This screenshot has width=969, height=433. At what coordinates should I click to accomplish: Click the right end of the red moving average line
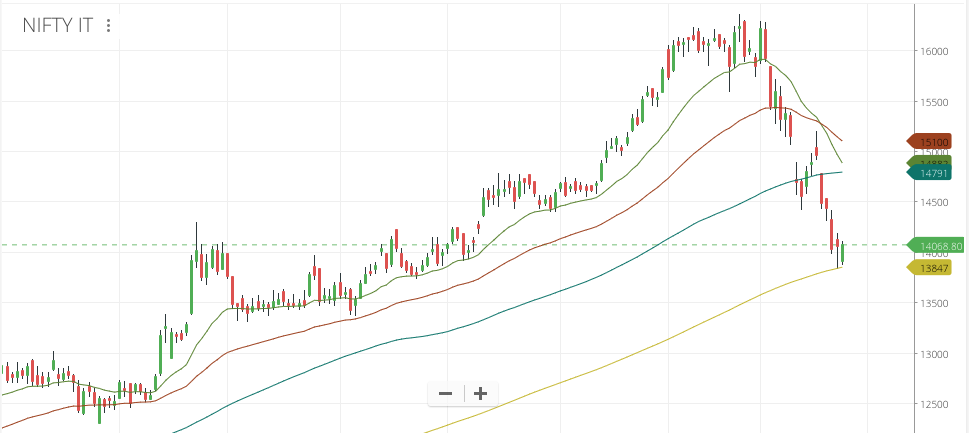[840, 140]
